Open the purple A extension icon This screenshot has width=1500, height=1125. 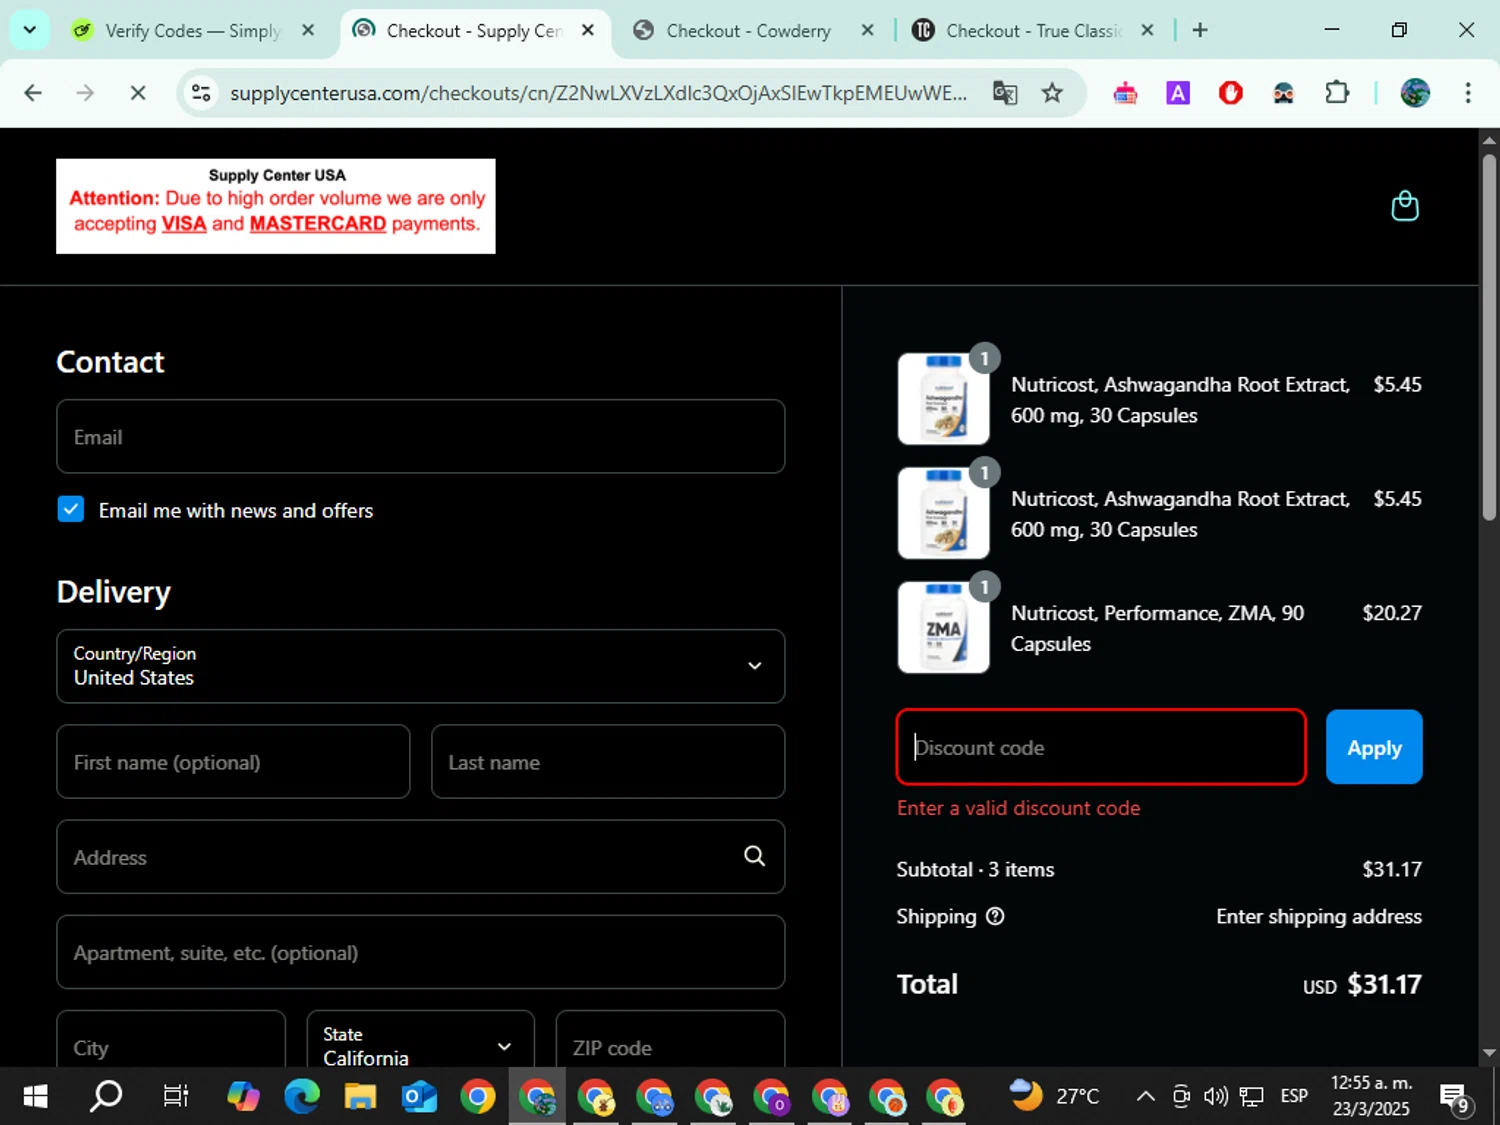[x=1178, y=93]
